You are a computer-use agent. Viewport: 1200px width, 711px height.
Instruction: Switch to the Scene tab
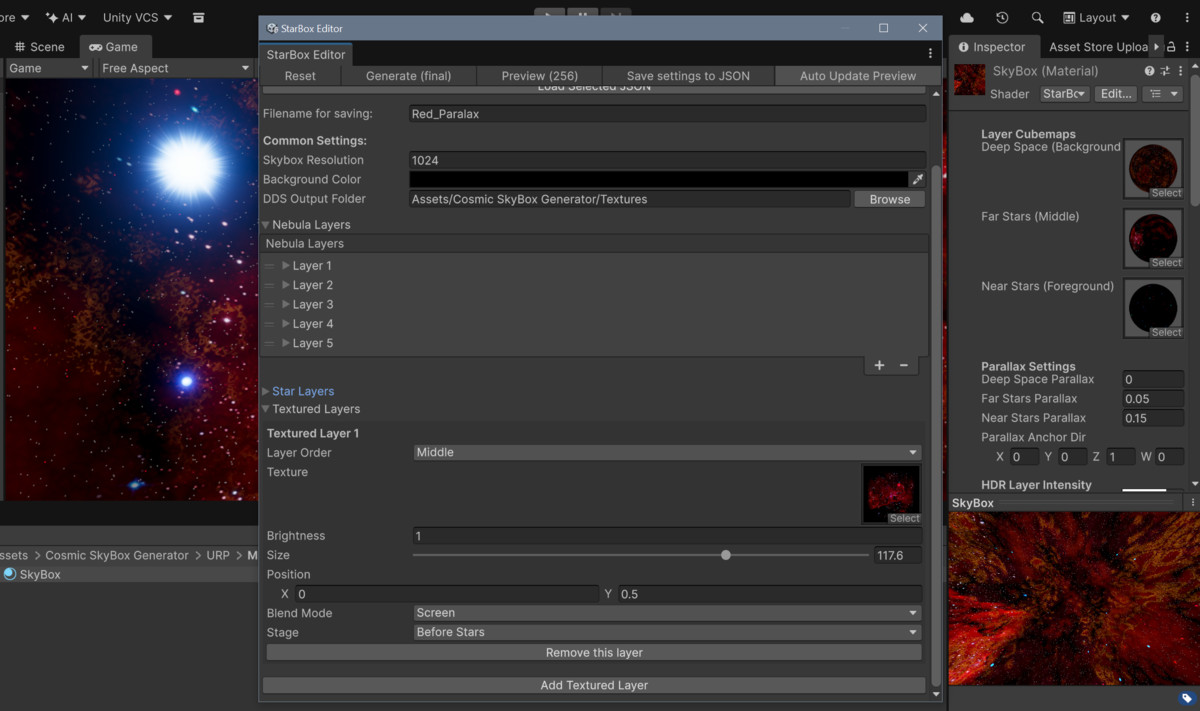click(39, 47)
